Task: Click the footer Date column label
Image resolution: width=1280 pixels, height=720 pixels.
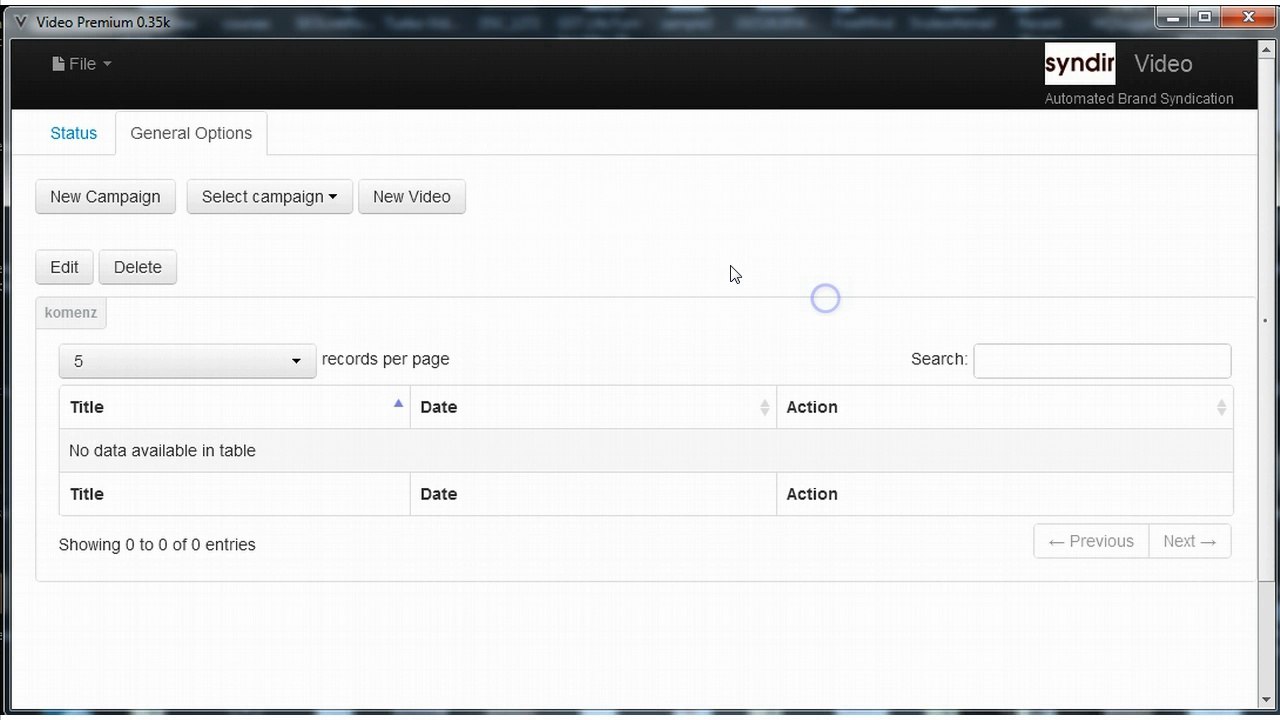Action: coord(439,494)
